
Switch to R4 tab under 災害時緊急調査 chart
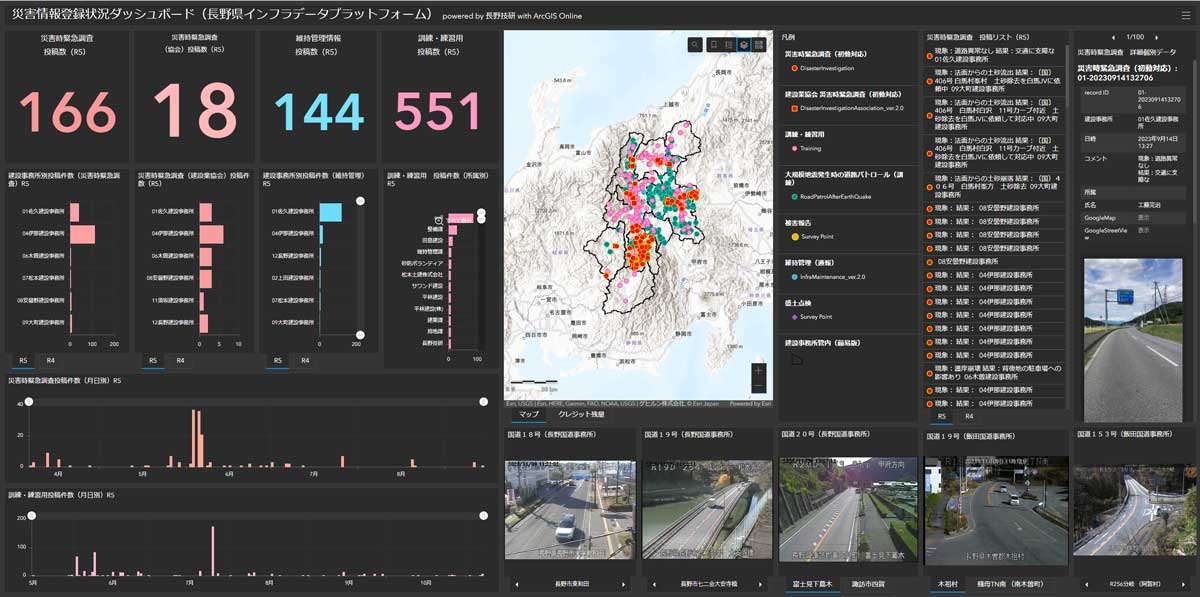coord(48,360)
